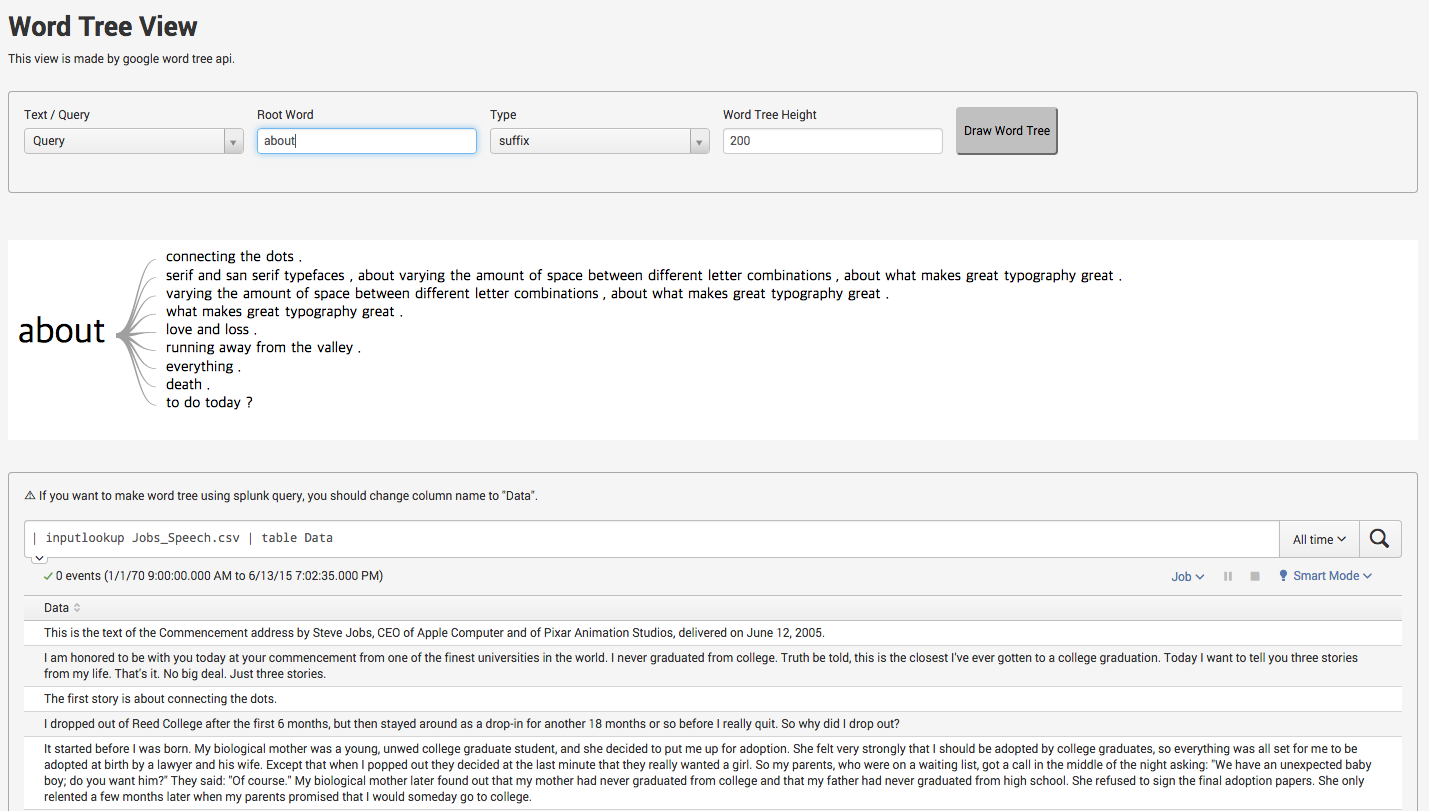Click the warning triangle icon
Image resolution: width=1429 pixels, height=811 pixels.
(x=30, y=495)
